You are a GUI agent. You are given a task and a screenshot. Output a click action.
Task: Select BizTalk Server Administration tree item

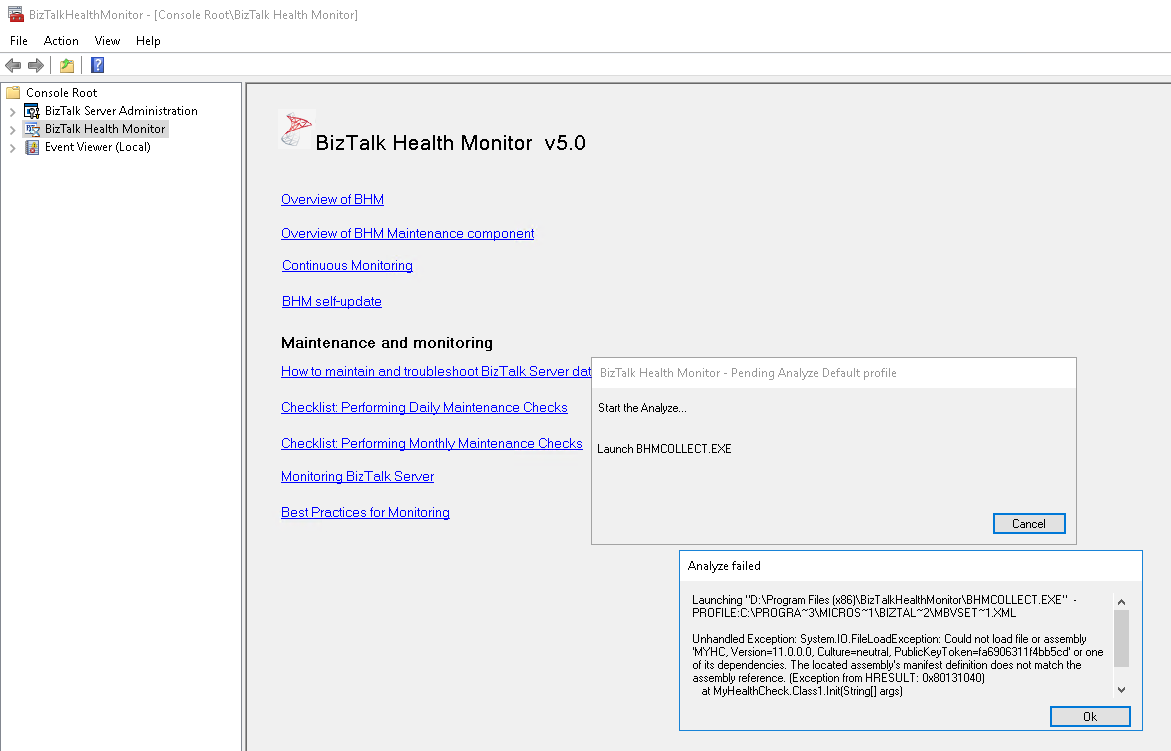click(x=121, y=110)
